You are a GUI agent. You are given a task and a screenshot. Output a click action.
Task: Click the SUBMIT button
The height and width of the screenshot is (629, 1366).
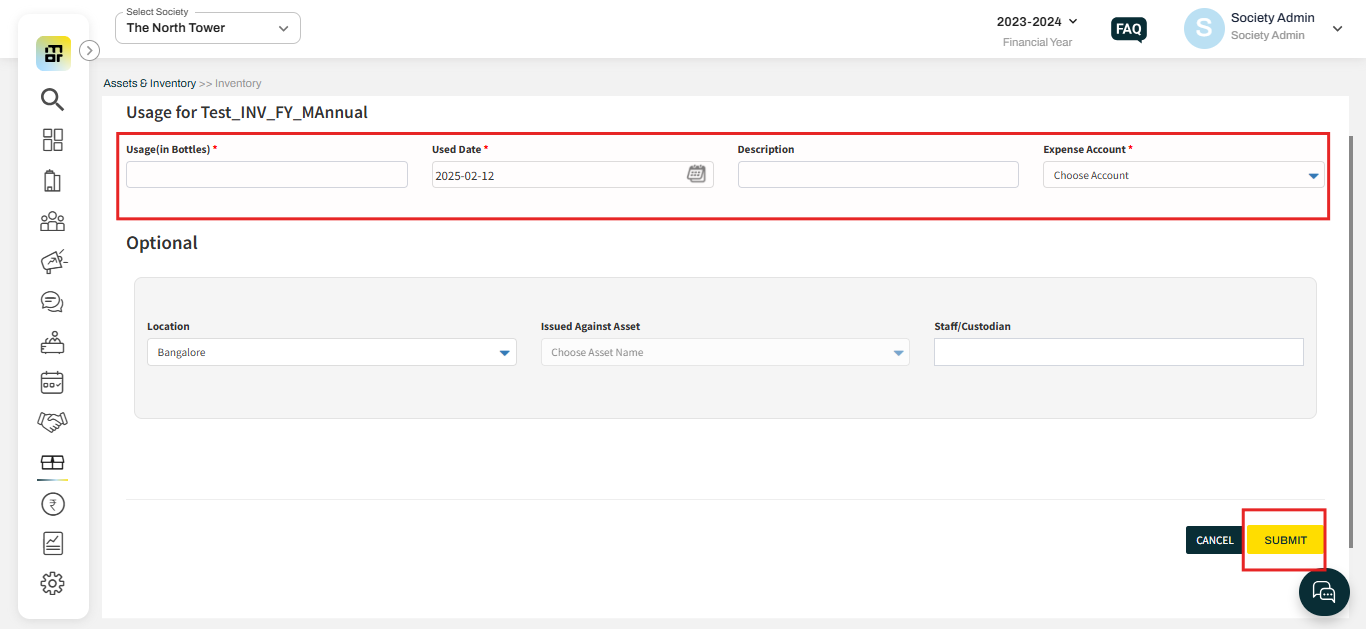tap(1285, 540)
